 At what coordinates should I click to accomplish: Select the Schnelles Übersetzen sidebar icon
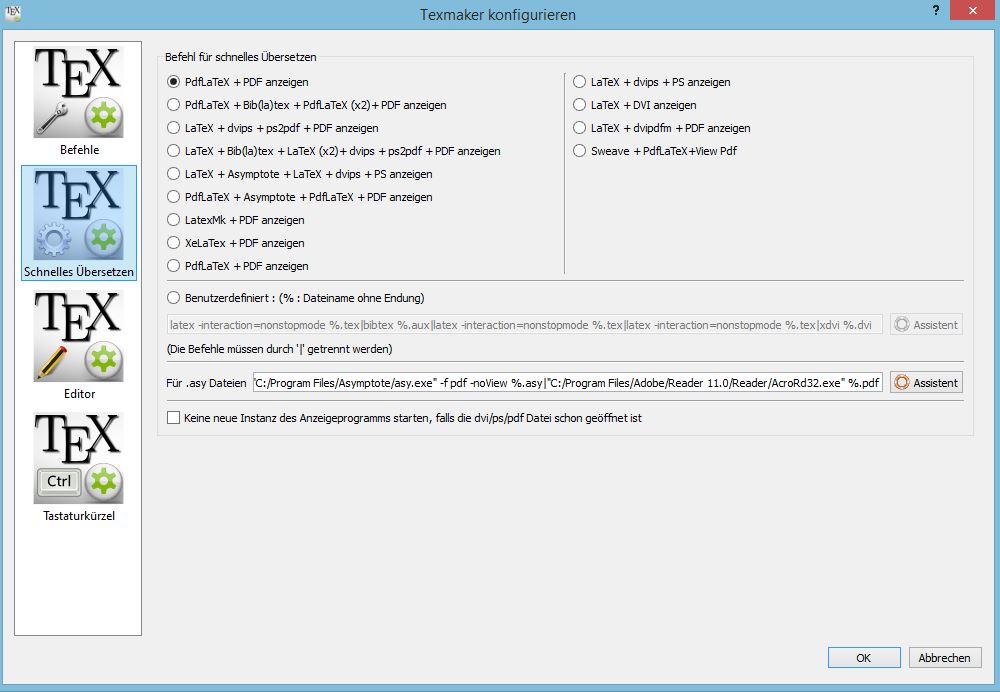[78, 223]
